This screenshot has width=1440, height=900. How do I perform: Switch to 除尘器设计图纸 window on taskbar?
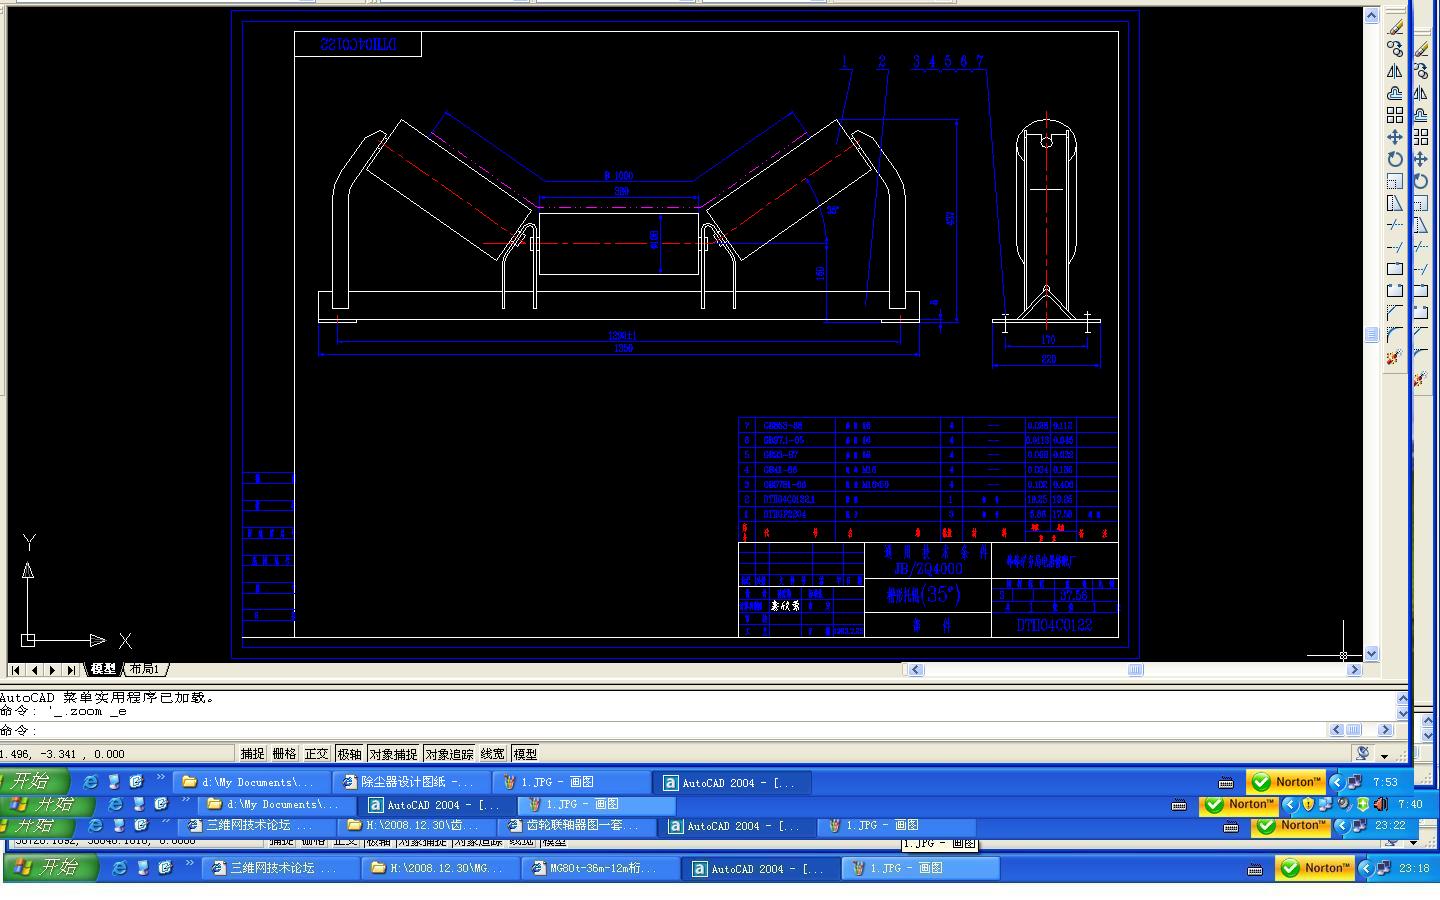pyautogui.click(x=414, y=782)
